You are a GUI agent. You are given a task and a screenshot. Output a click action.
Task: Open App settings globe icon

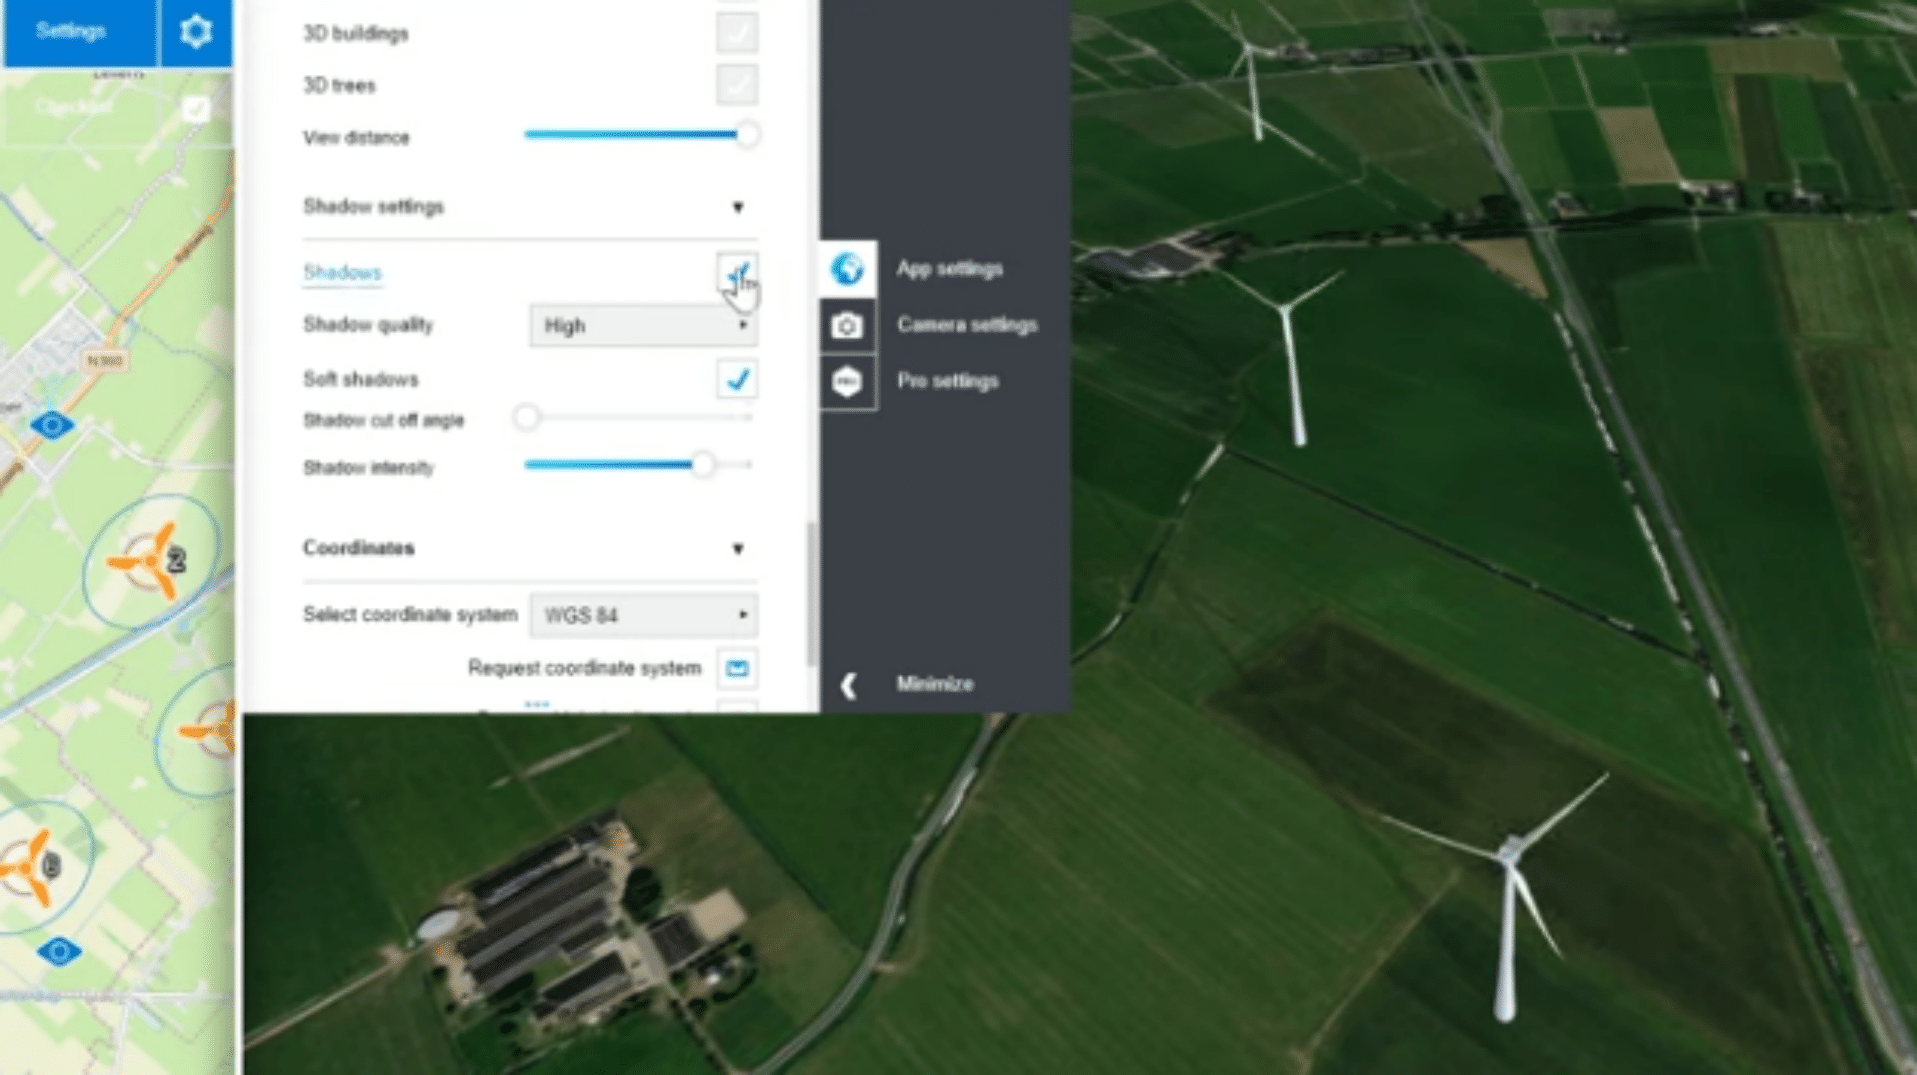point(847,268)
